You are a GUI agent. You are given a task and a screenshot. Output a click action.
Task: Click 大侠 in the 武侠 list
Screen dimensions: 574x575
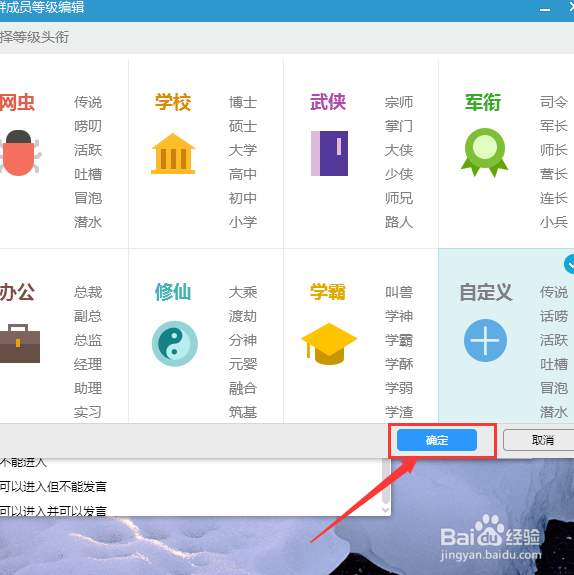coord(399,150)
